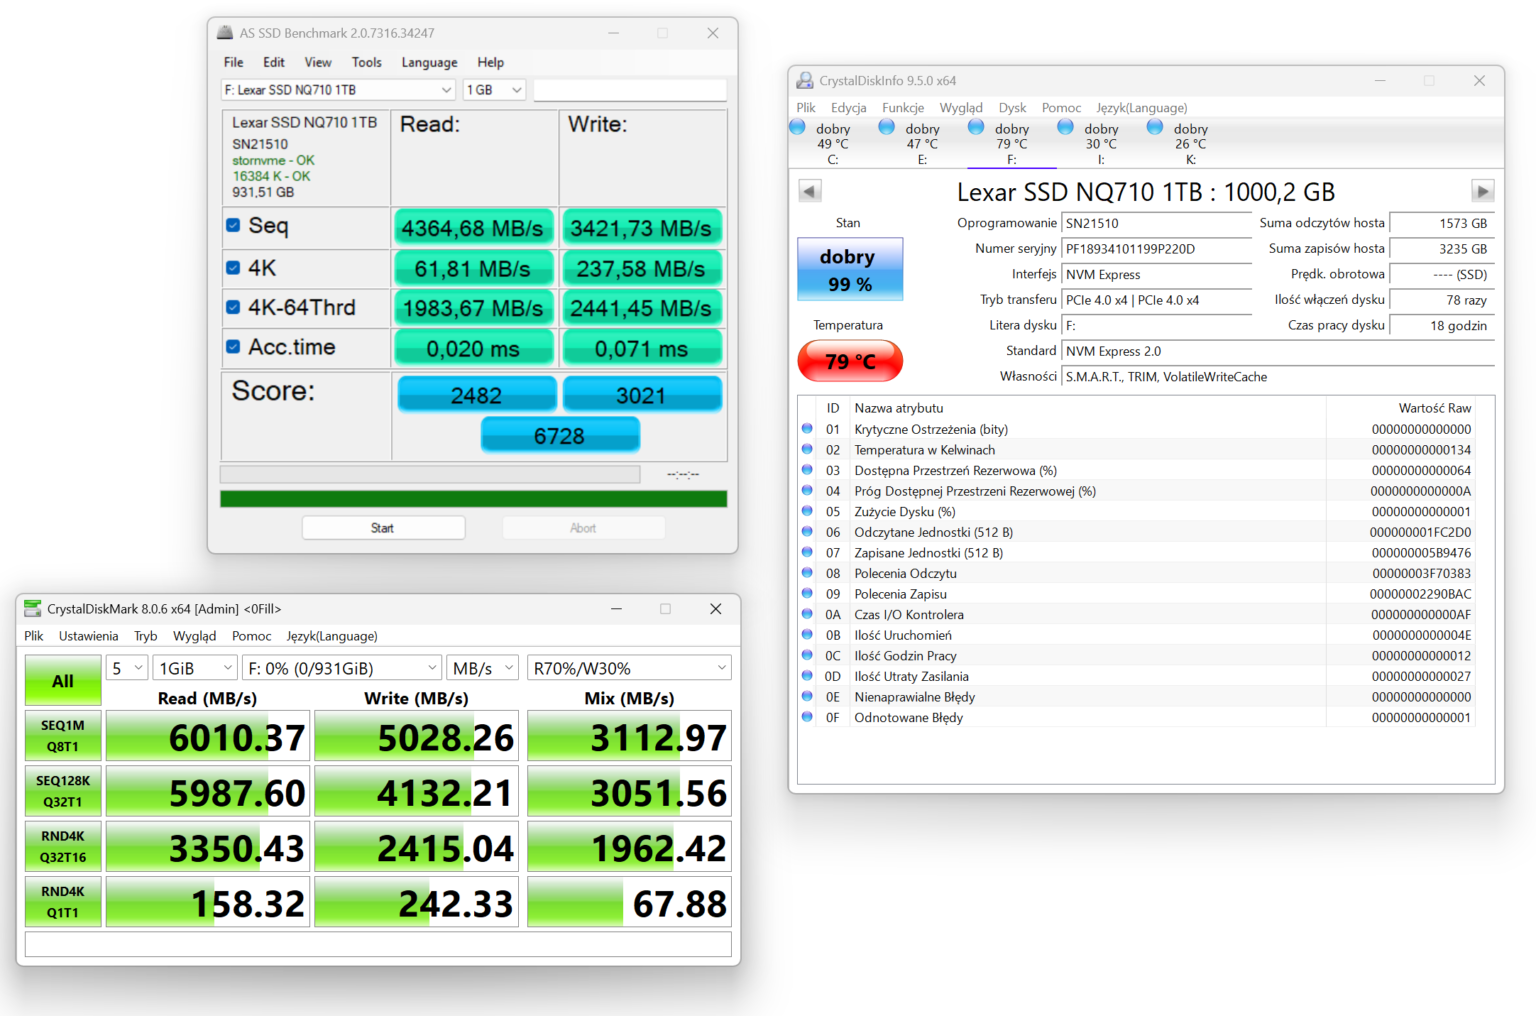Screen dimensions: 1536x1016
Task: Open the Tools menu in AS SSD Benchmark
Action: [366, 62]
